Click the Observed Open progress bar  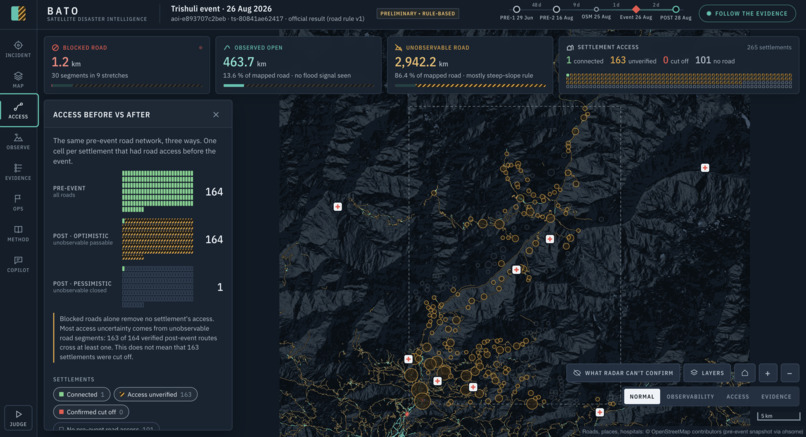pyautogui.click(x=298, y=85)
